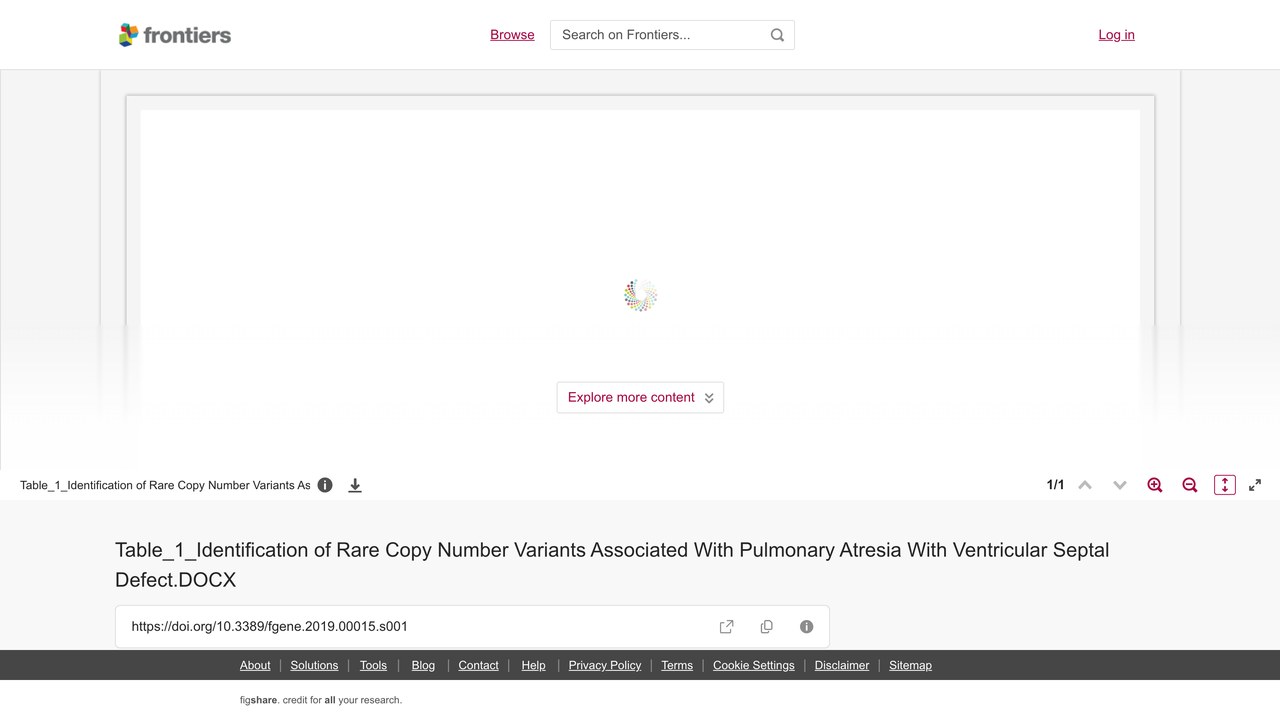Screen dimensions: 1280x720
Task: Show DOI information icon
Action: pos(807,627)
